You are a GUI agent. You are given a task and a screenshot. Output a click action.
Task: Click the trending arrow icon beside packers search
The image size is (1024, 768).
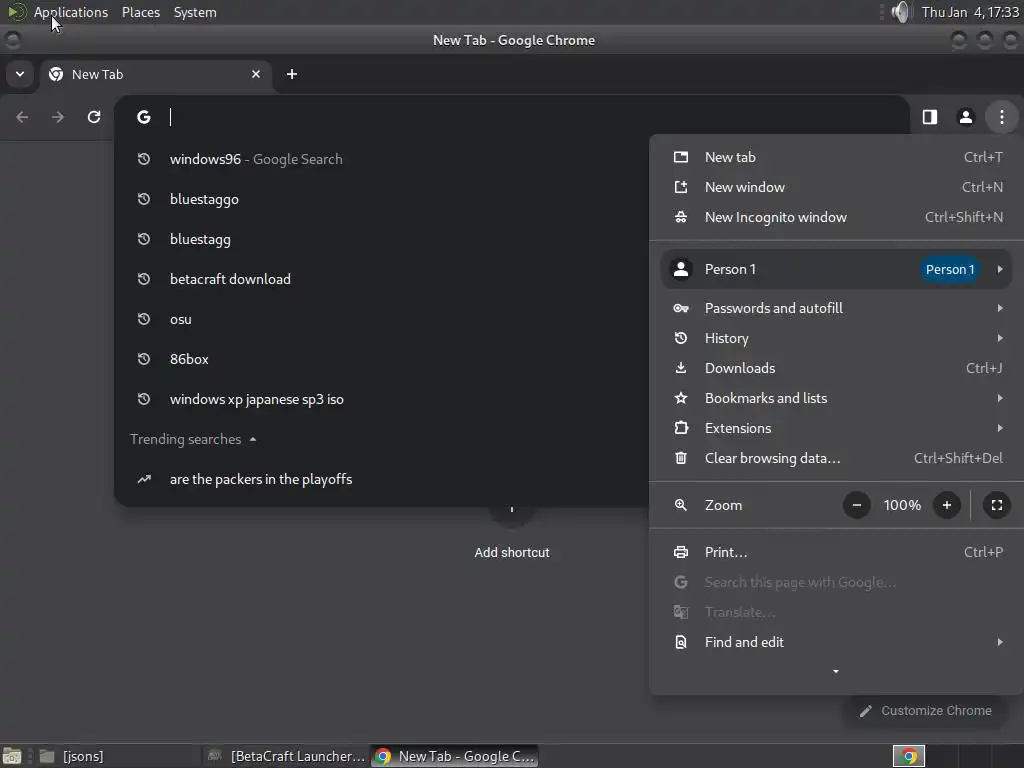(144, 479)
